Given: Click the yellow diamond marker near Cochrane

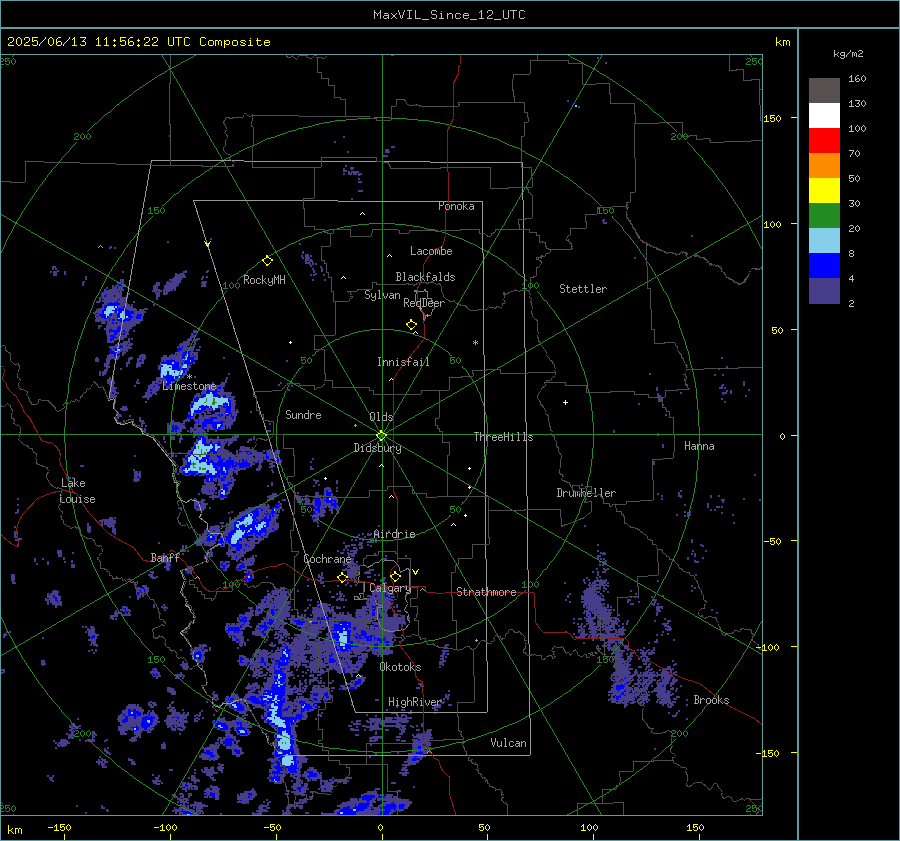Looking at the screenshot, I should coord(342,577).
